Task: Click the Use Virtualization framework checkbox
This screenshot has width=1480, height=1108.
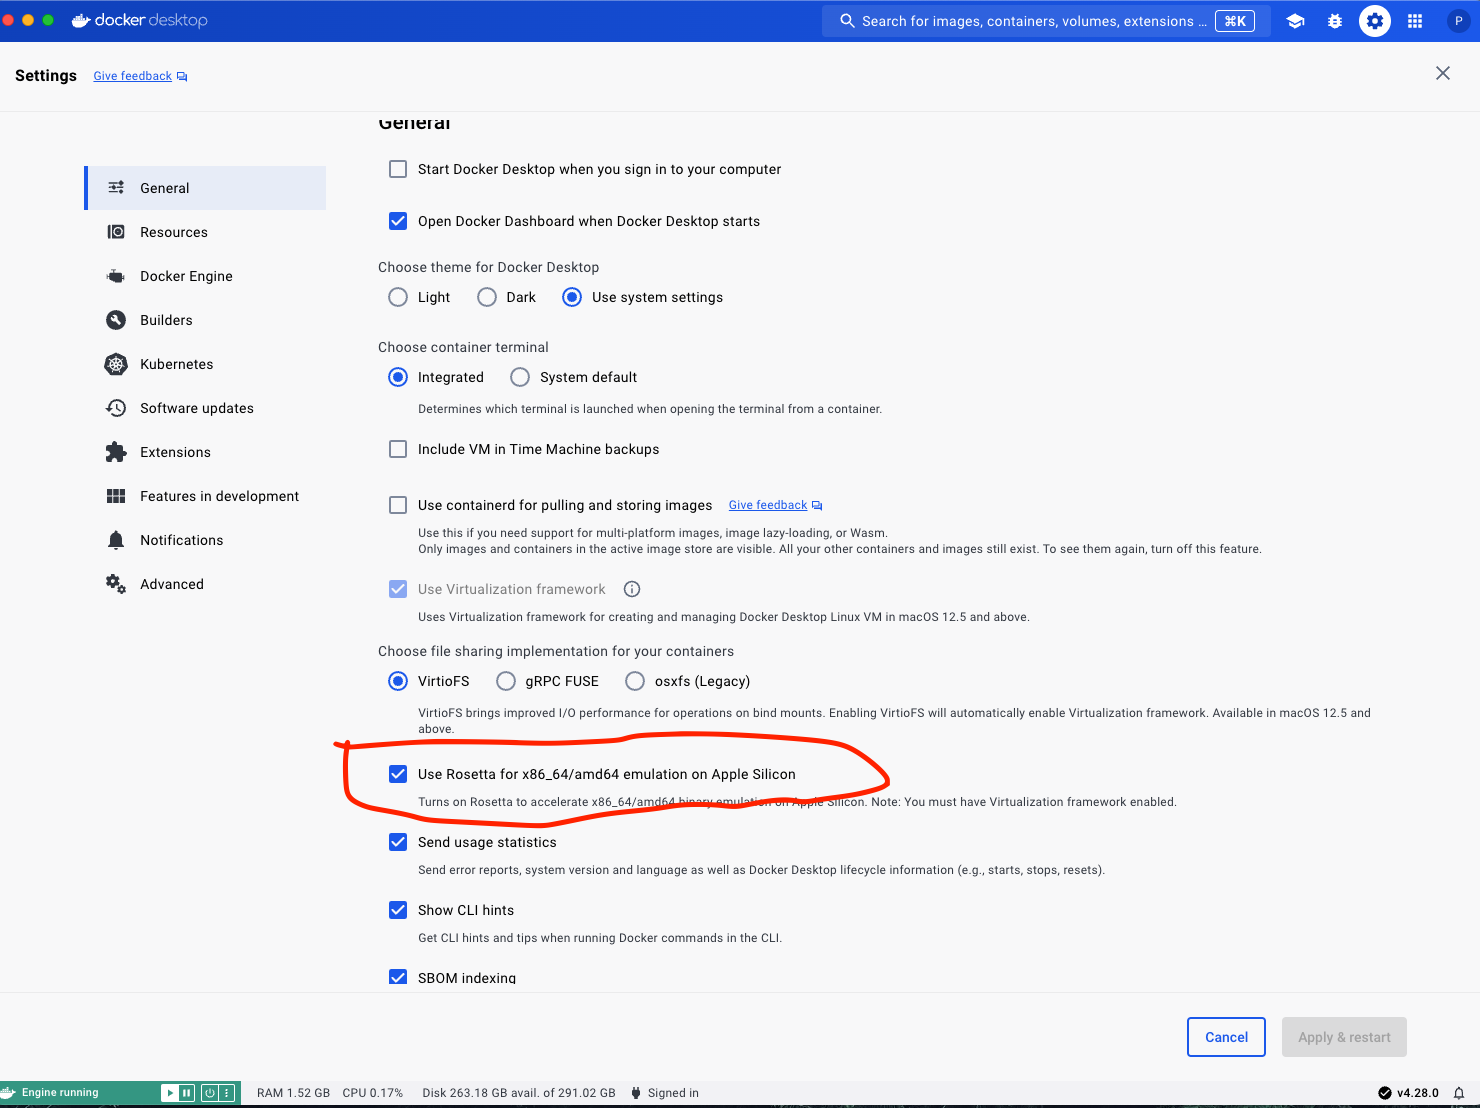Action: (398, 589)
